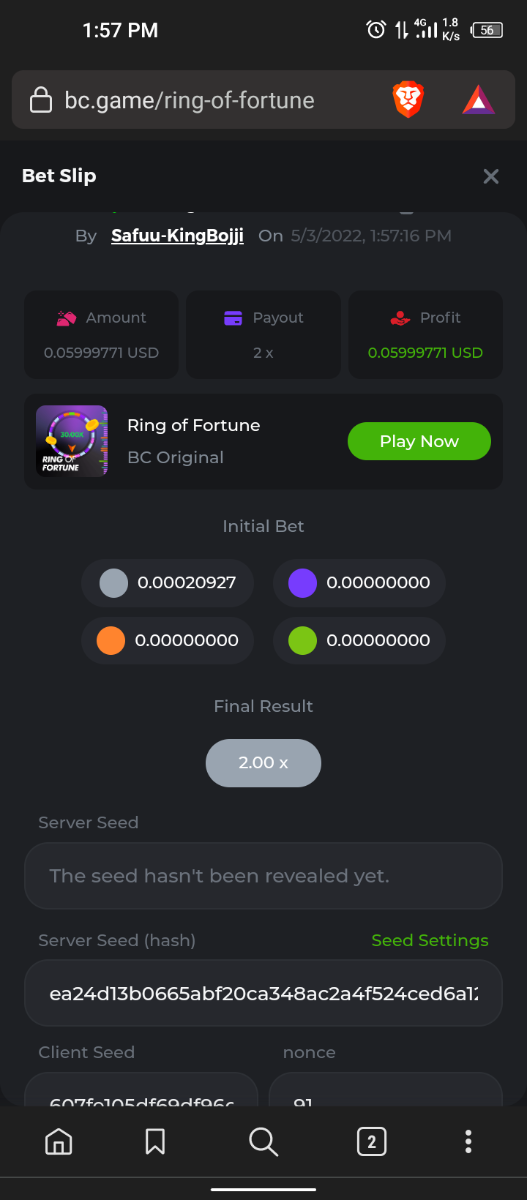The width and height of the screenshot is (527, 1200).
Task: Open the Brave Rewards triangle icon
Action: click(478, 100)
